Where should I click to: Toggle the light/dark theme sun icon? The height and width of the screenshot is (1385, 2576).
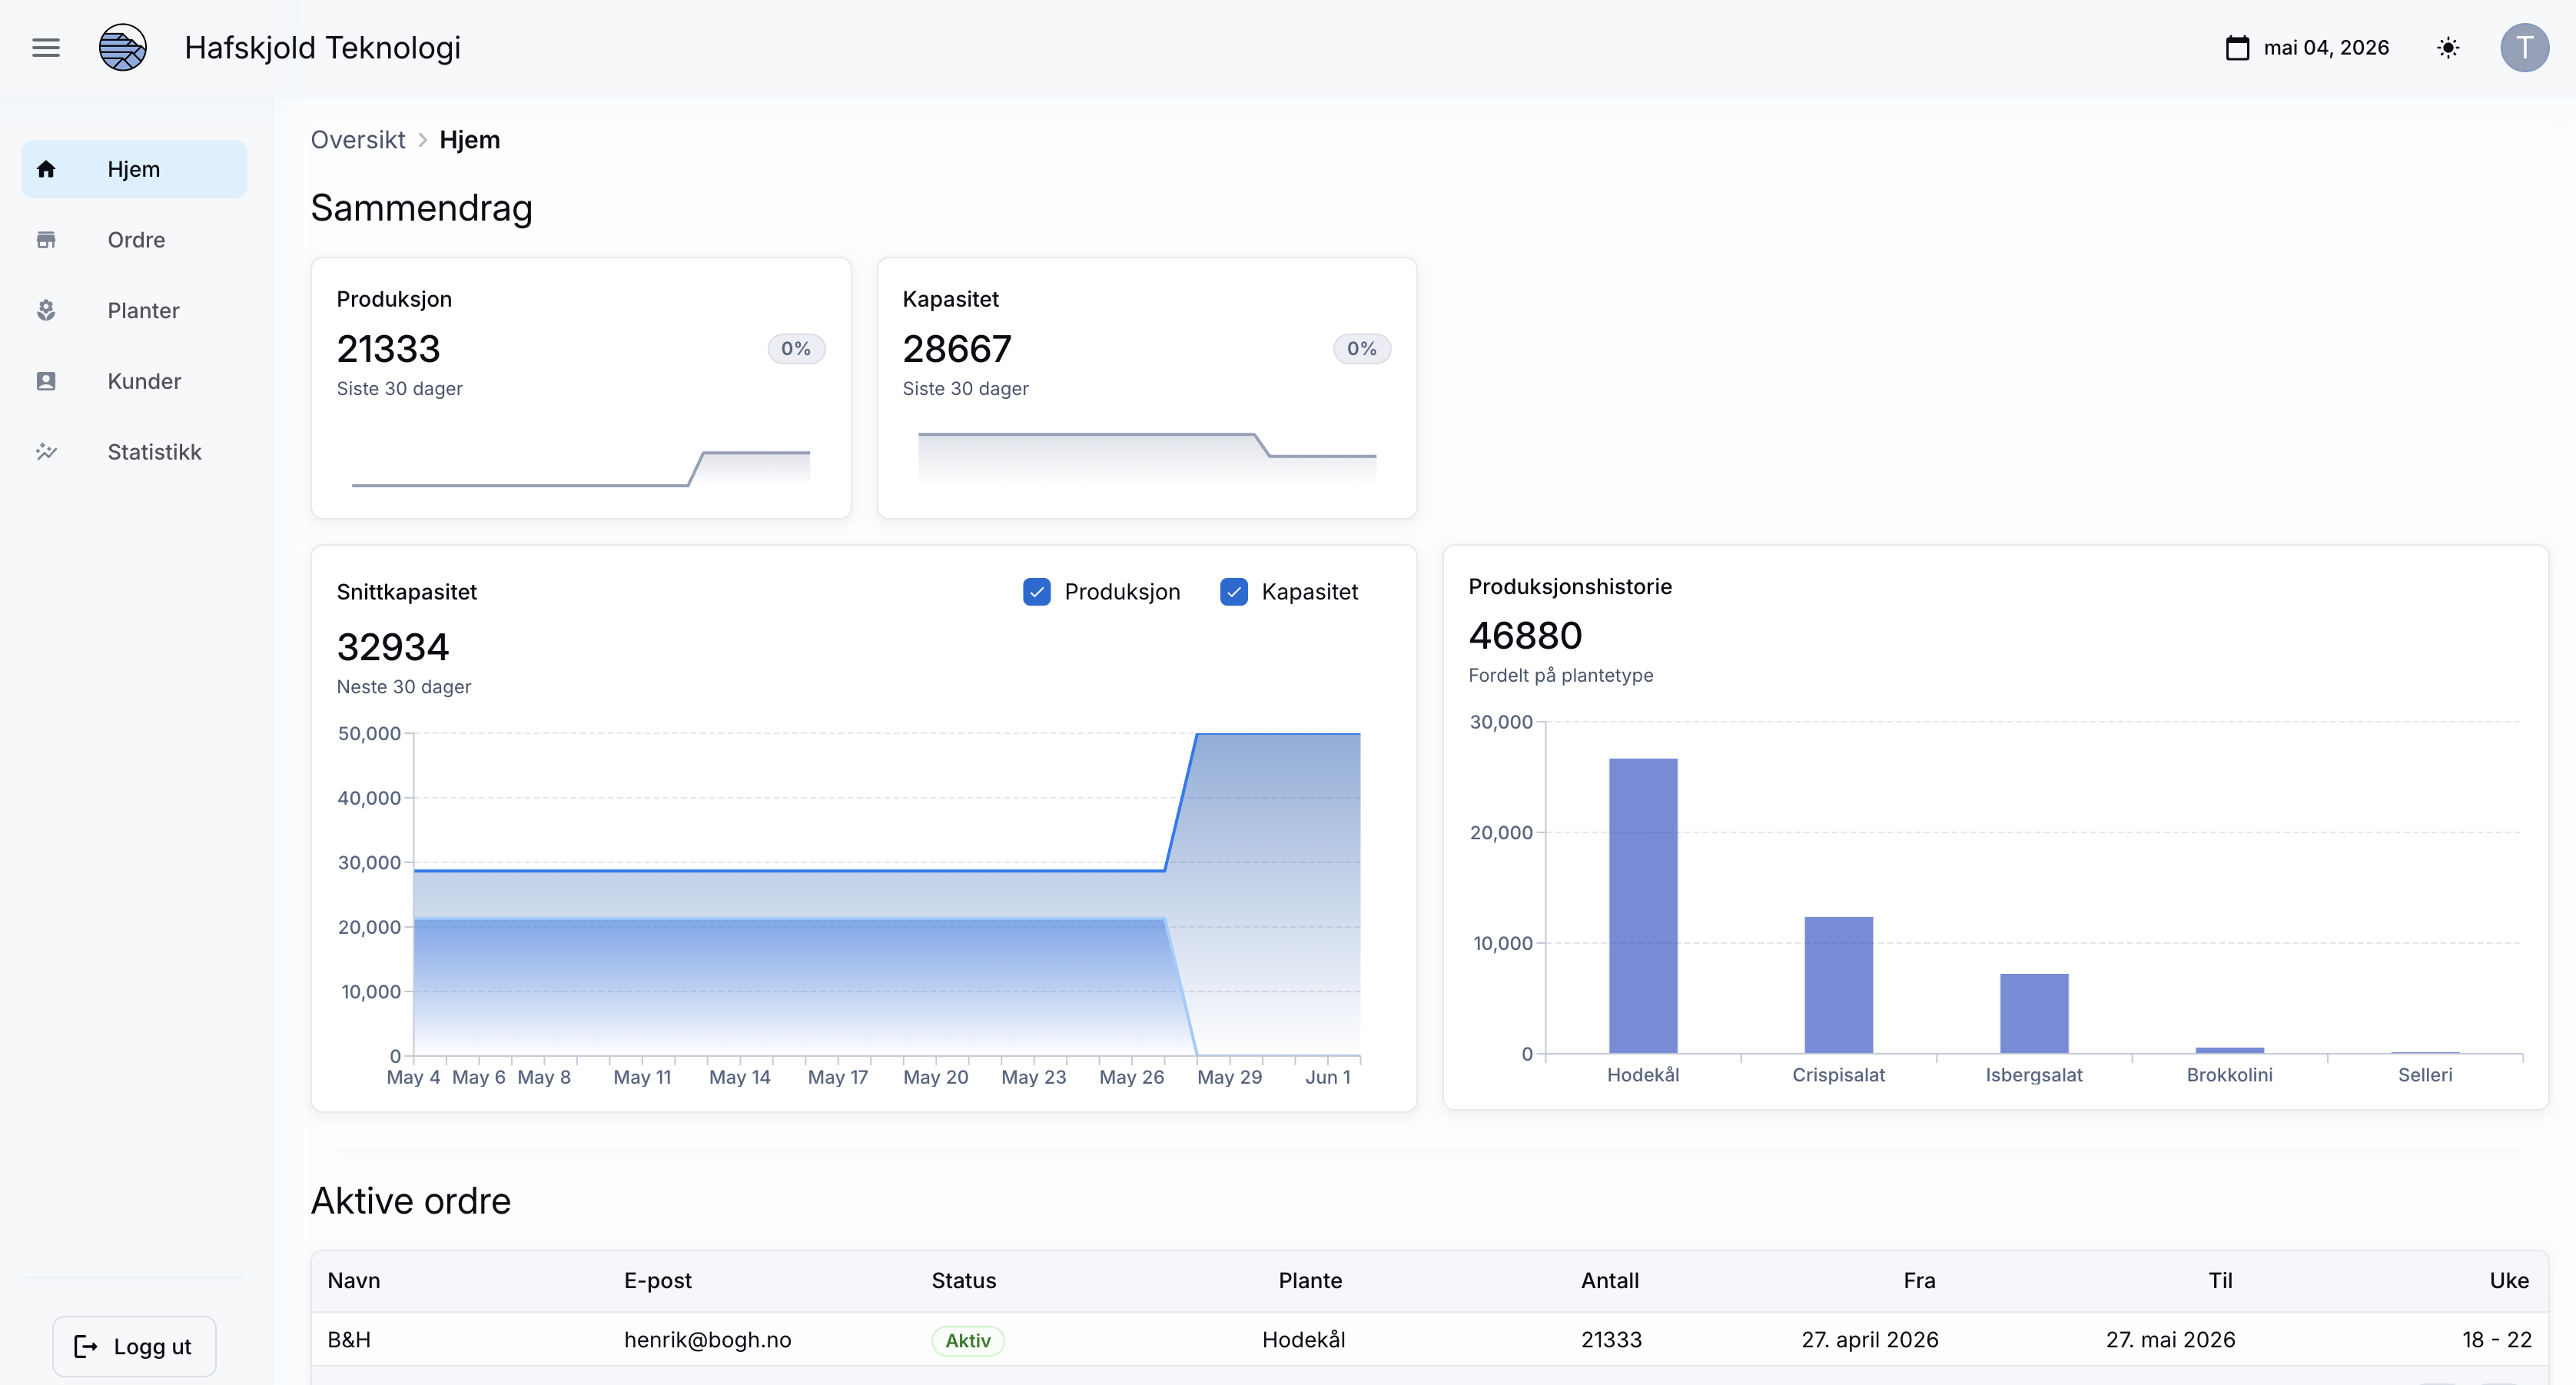2448,48
